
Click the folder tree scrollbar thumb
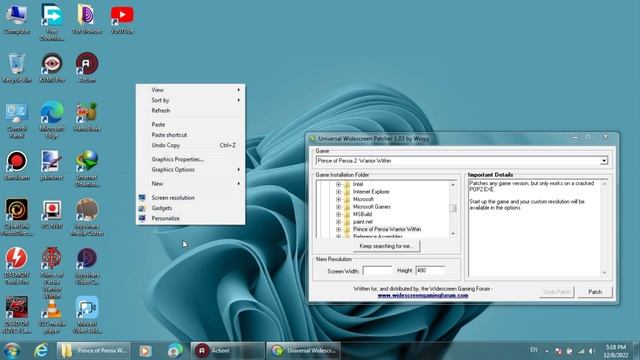click(453, 209)
